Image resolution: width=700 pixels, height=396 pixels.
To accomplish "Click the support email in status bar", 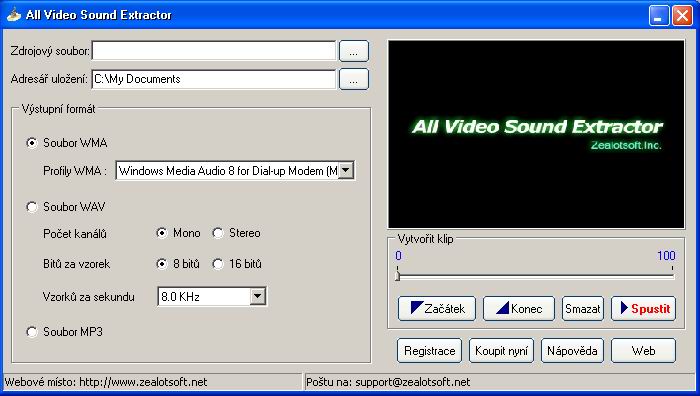I will click(x=412, y=382).
